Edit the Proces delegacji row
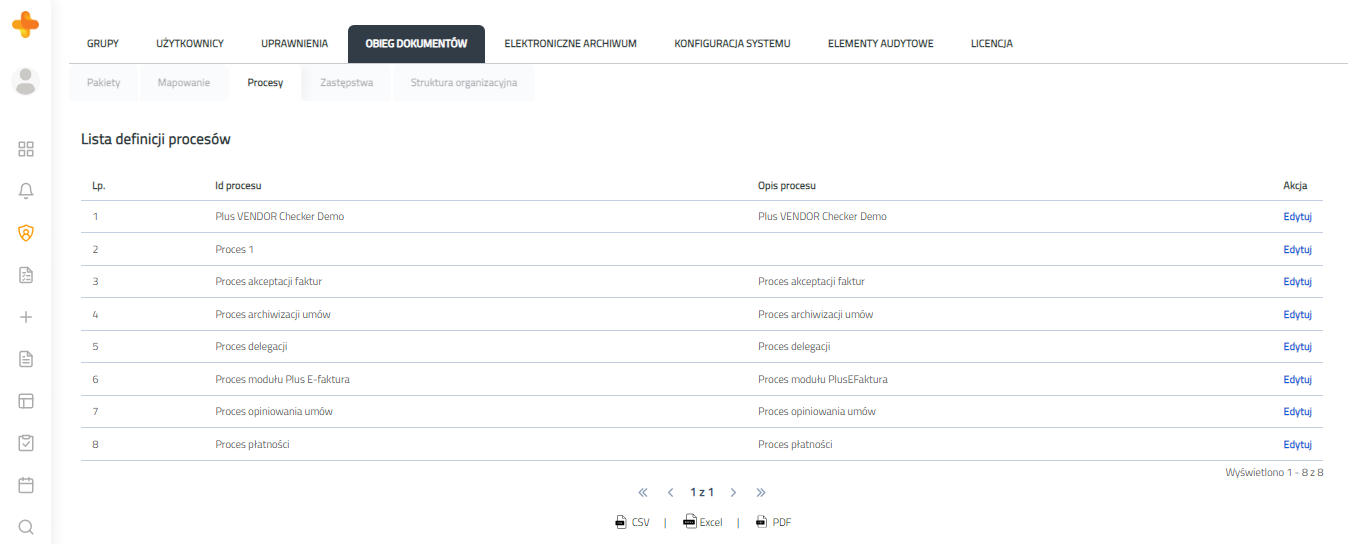 coord(1297,347)
